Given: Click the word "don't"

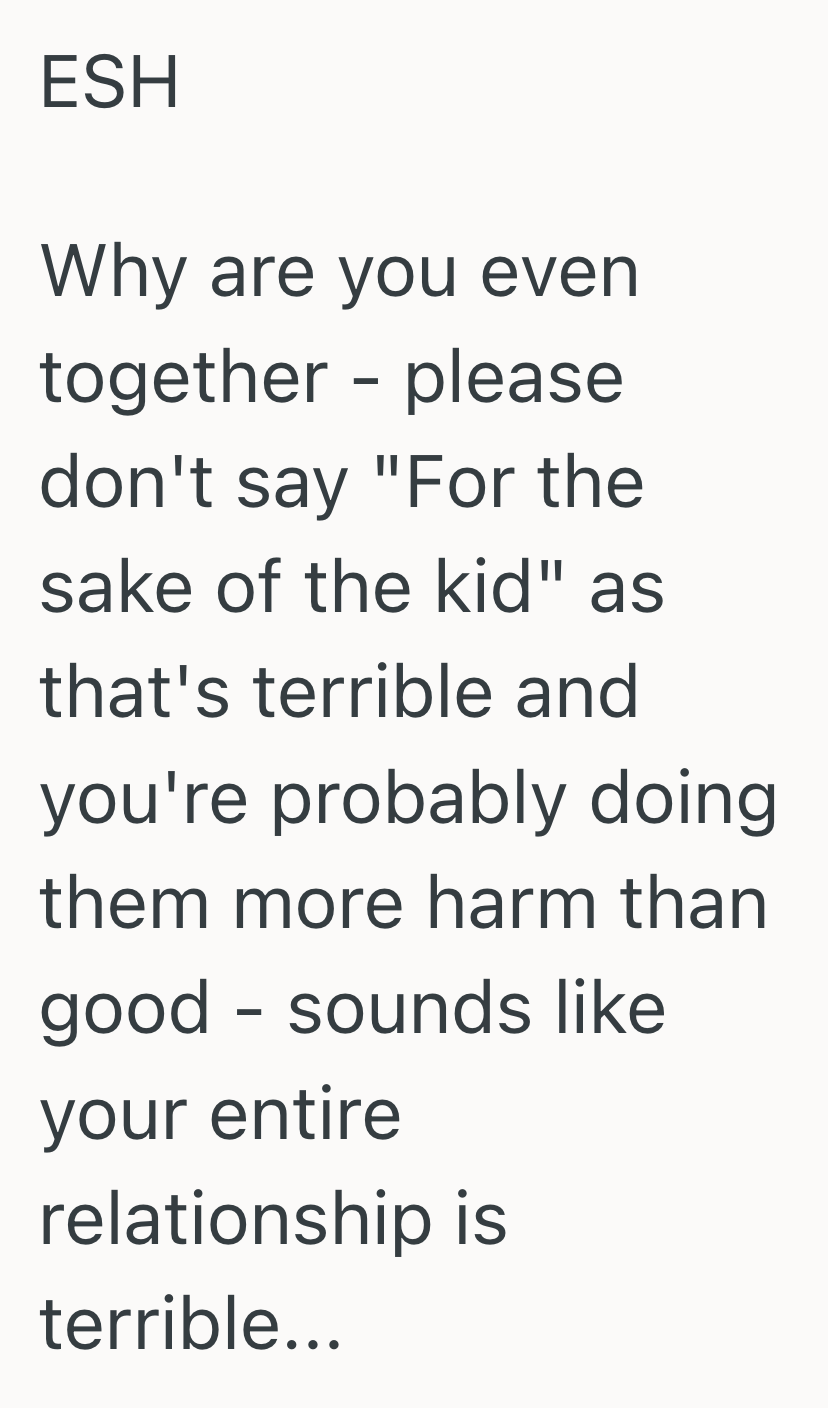Looking at the screenshot, I should pyautogui.click(x=126, y=482).
